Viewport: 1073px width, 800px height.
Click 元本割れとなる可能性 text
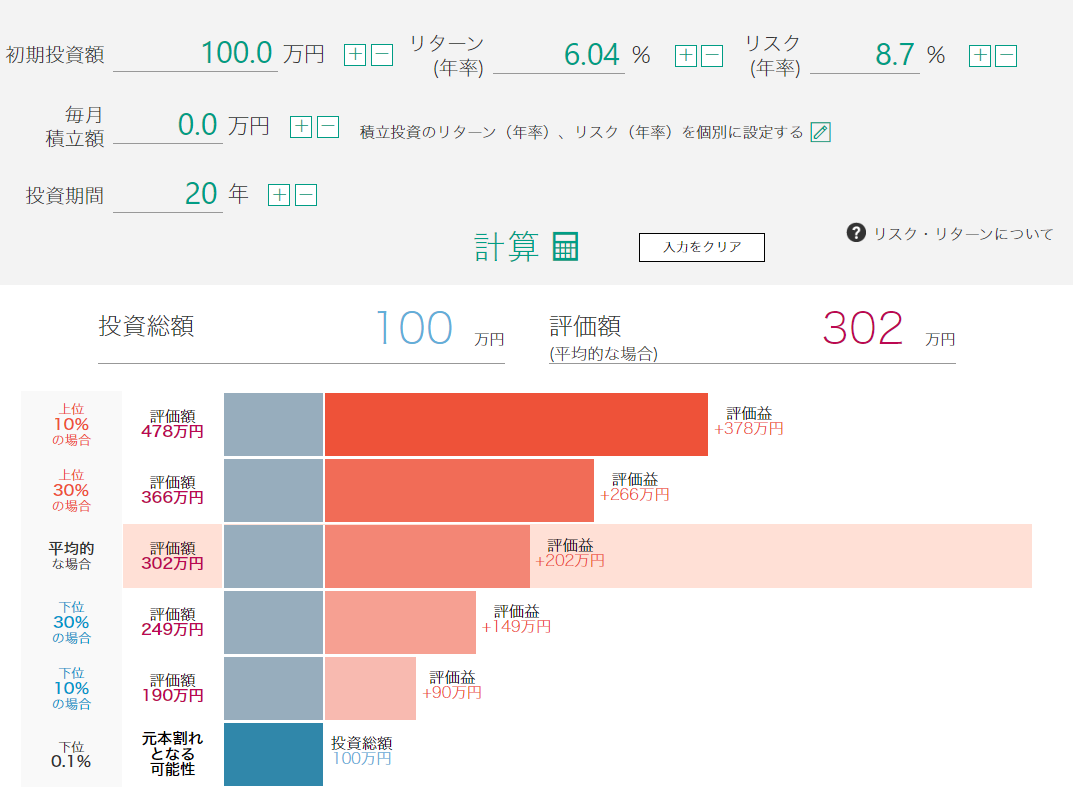point(172,753)
